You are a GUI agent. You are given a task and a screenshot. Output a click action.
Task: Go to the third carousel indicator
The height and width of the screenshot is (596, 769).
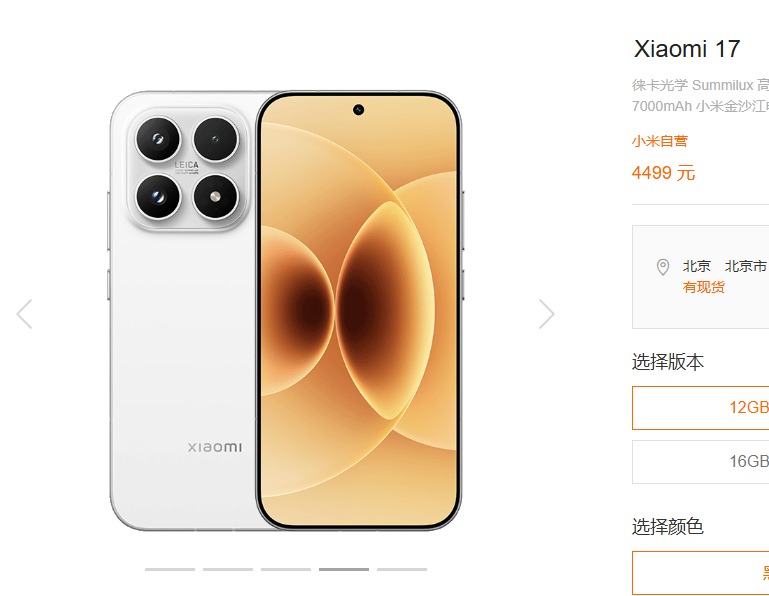pyautogui.click(x=286, y=570)
